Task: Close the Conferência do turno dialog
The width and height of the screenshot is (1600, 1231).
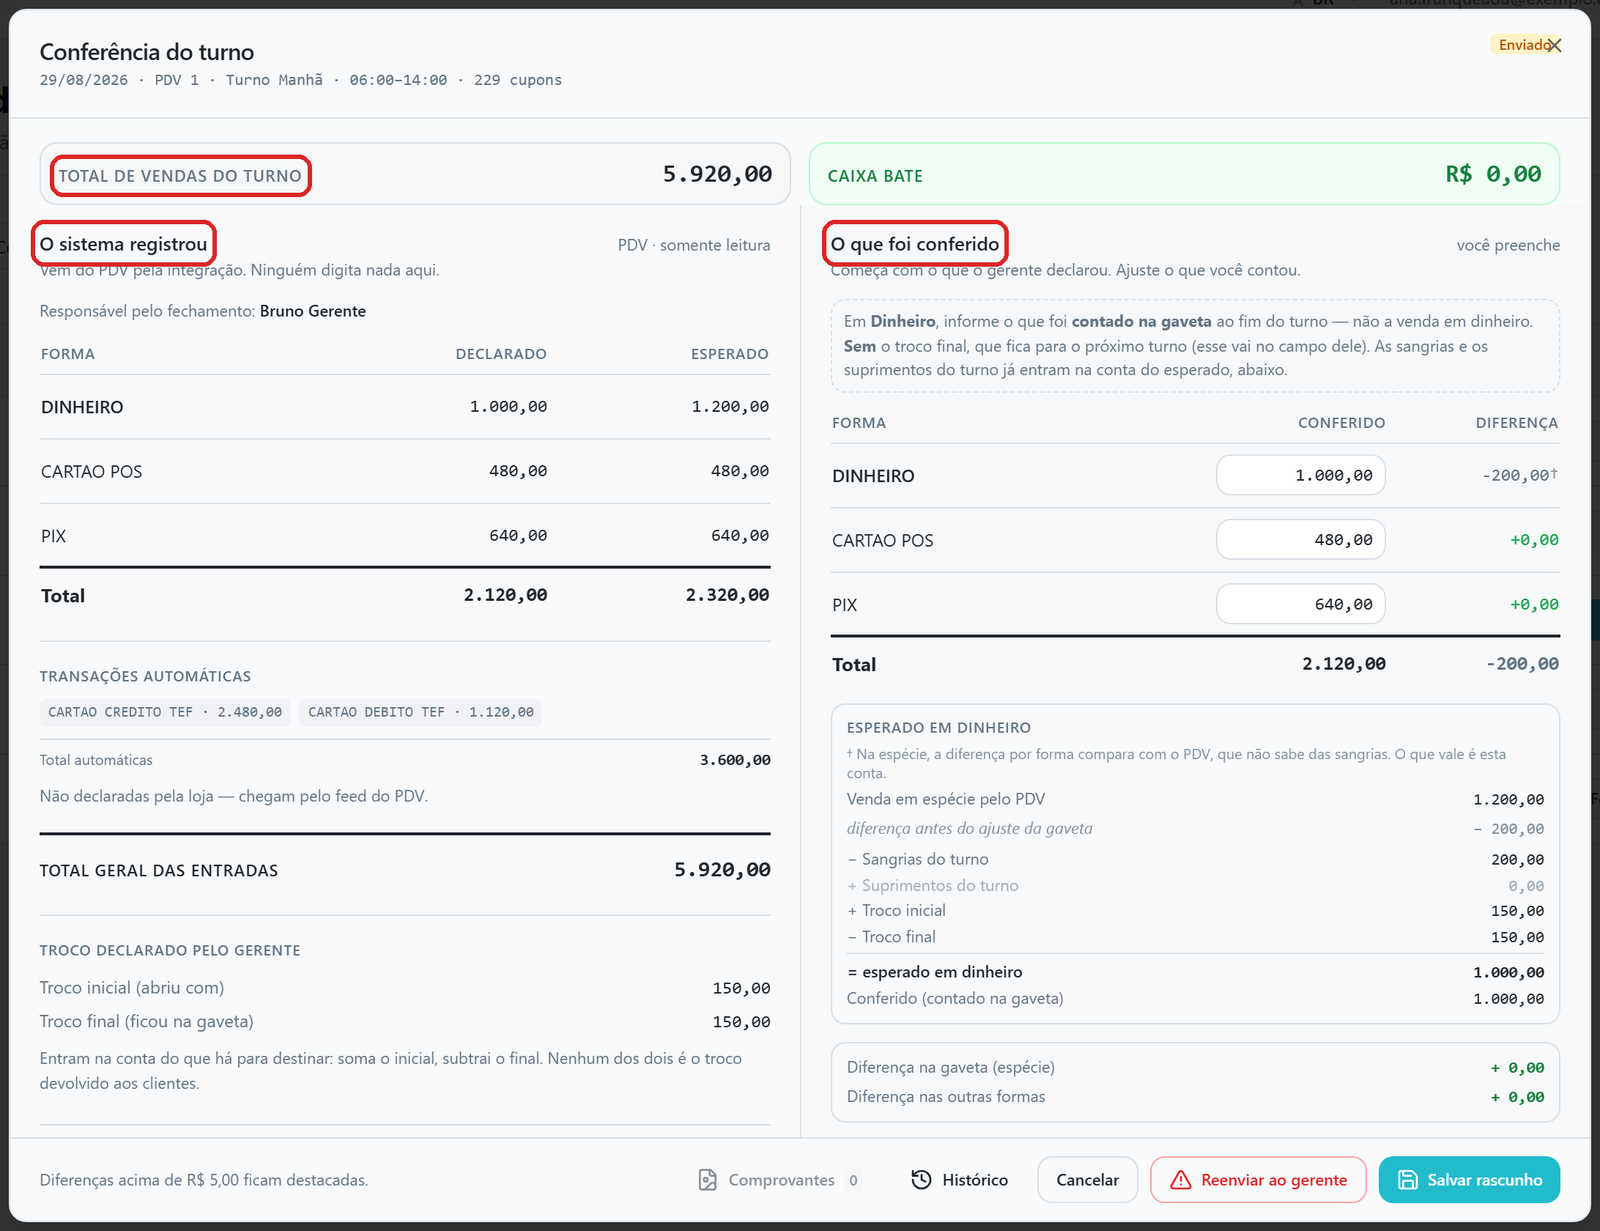Action: pos(1554,46)
